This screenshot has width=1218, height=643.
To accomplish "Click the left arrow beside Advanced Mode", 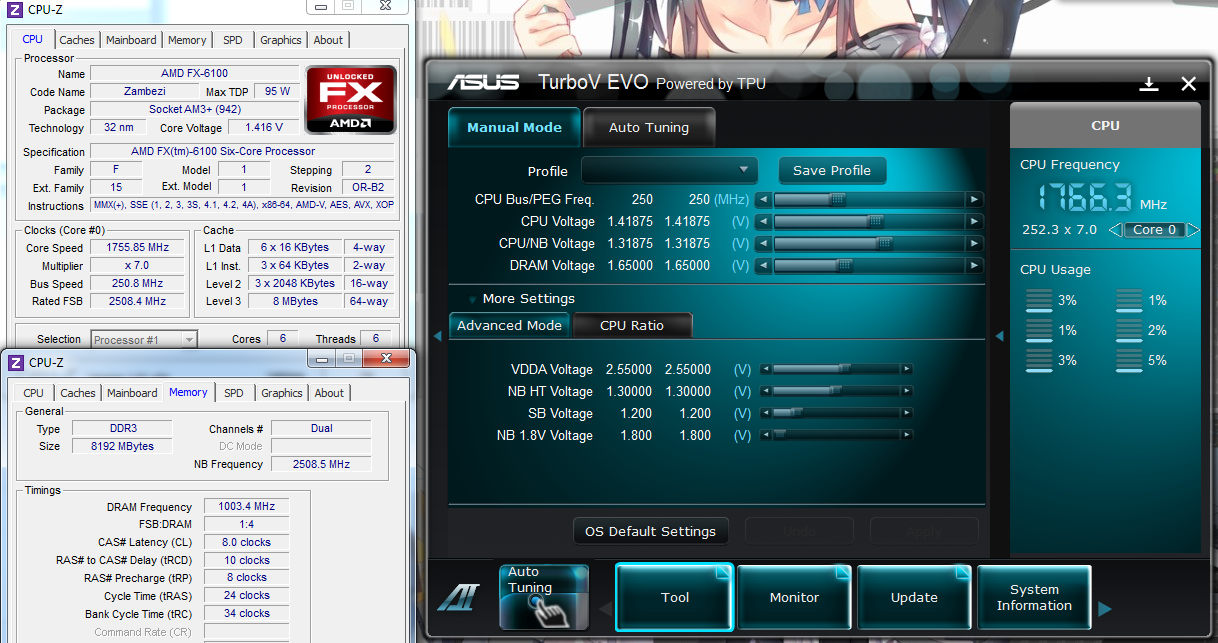I will click(x=439, y=337).
